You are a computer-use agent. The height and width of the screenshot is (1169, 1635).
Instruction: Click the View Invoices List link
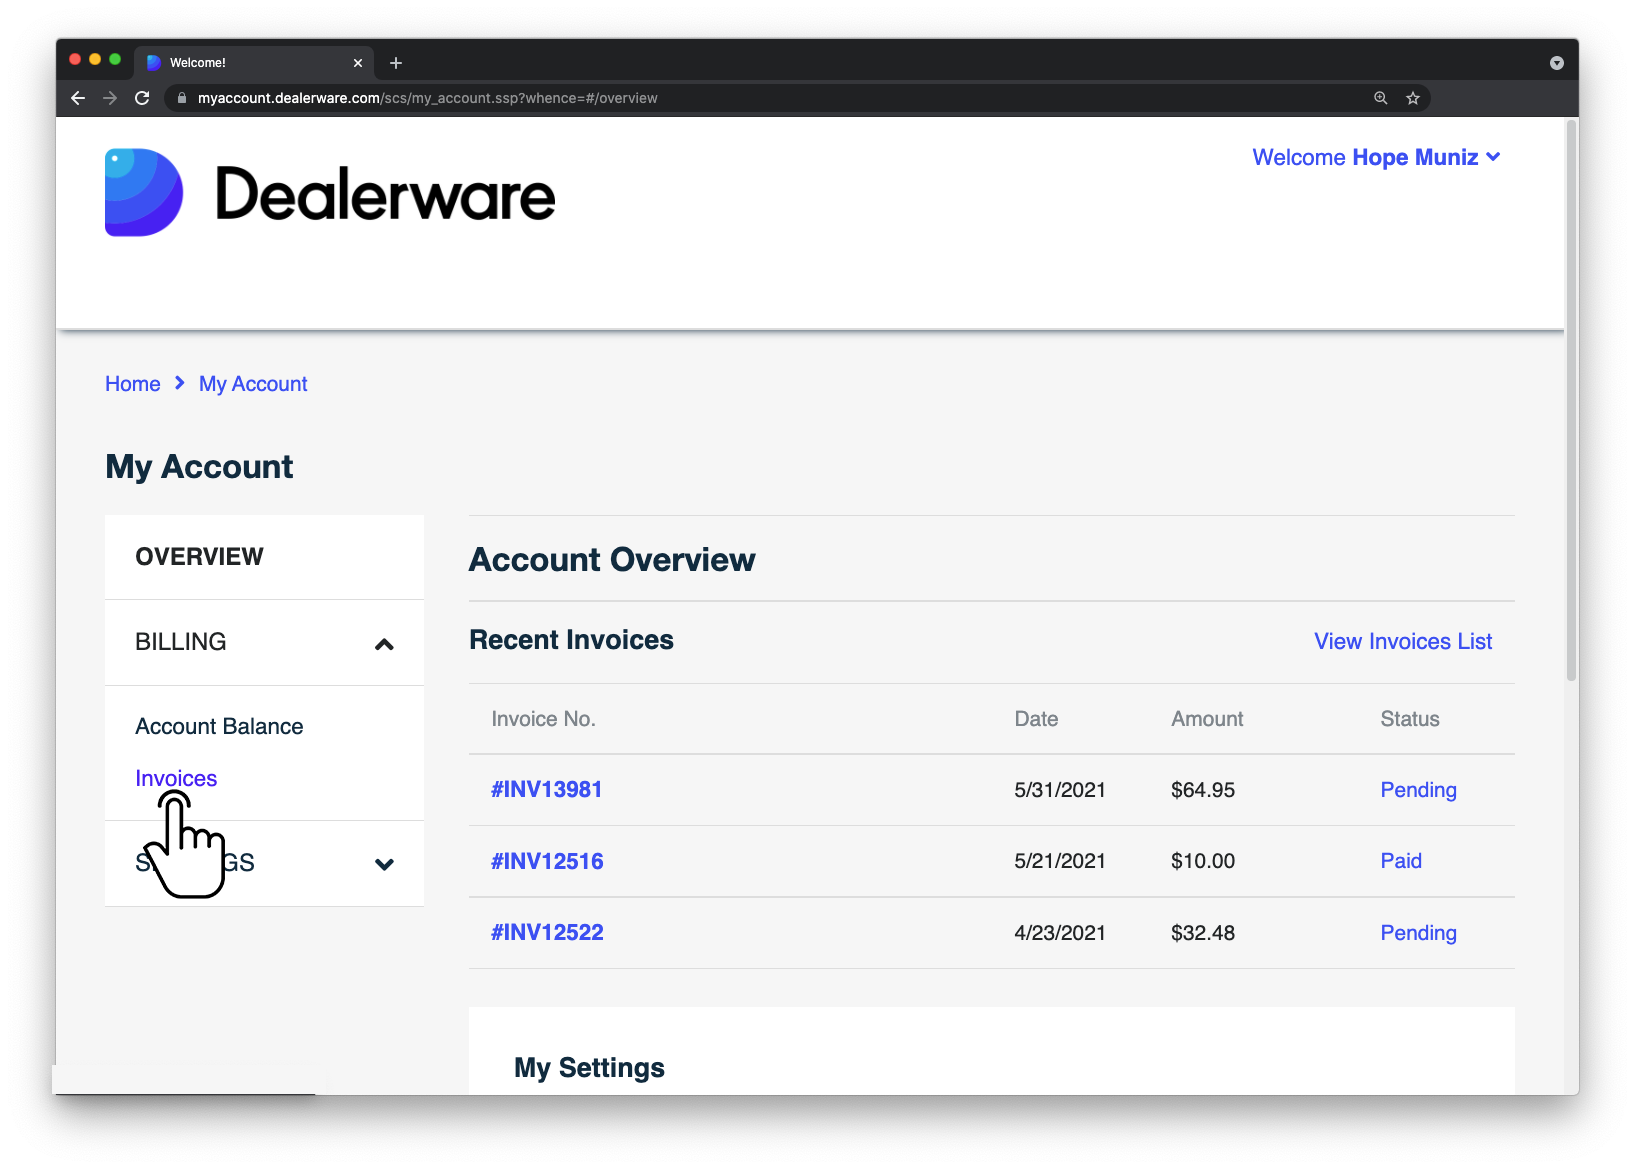pos(1402,641)
